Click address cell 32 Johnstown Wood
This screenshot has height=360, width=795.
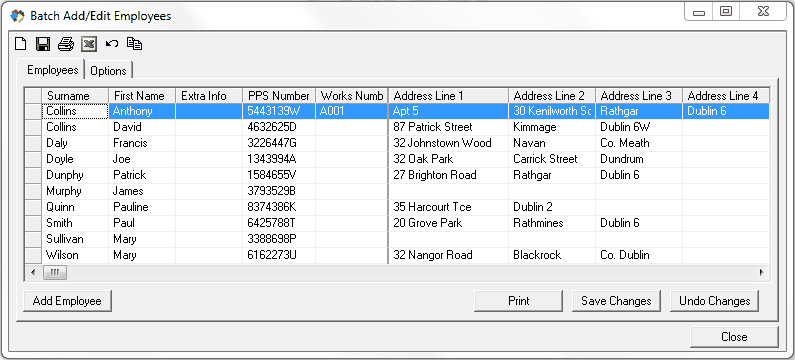(x=449, y=143)
